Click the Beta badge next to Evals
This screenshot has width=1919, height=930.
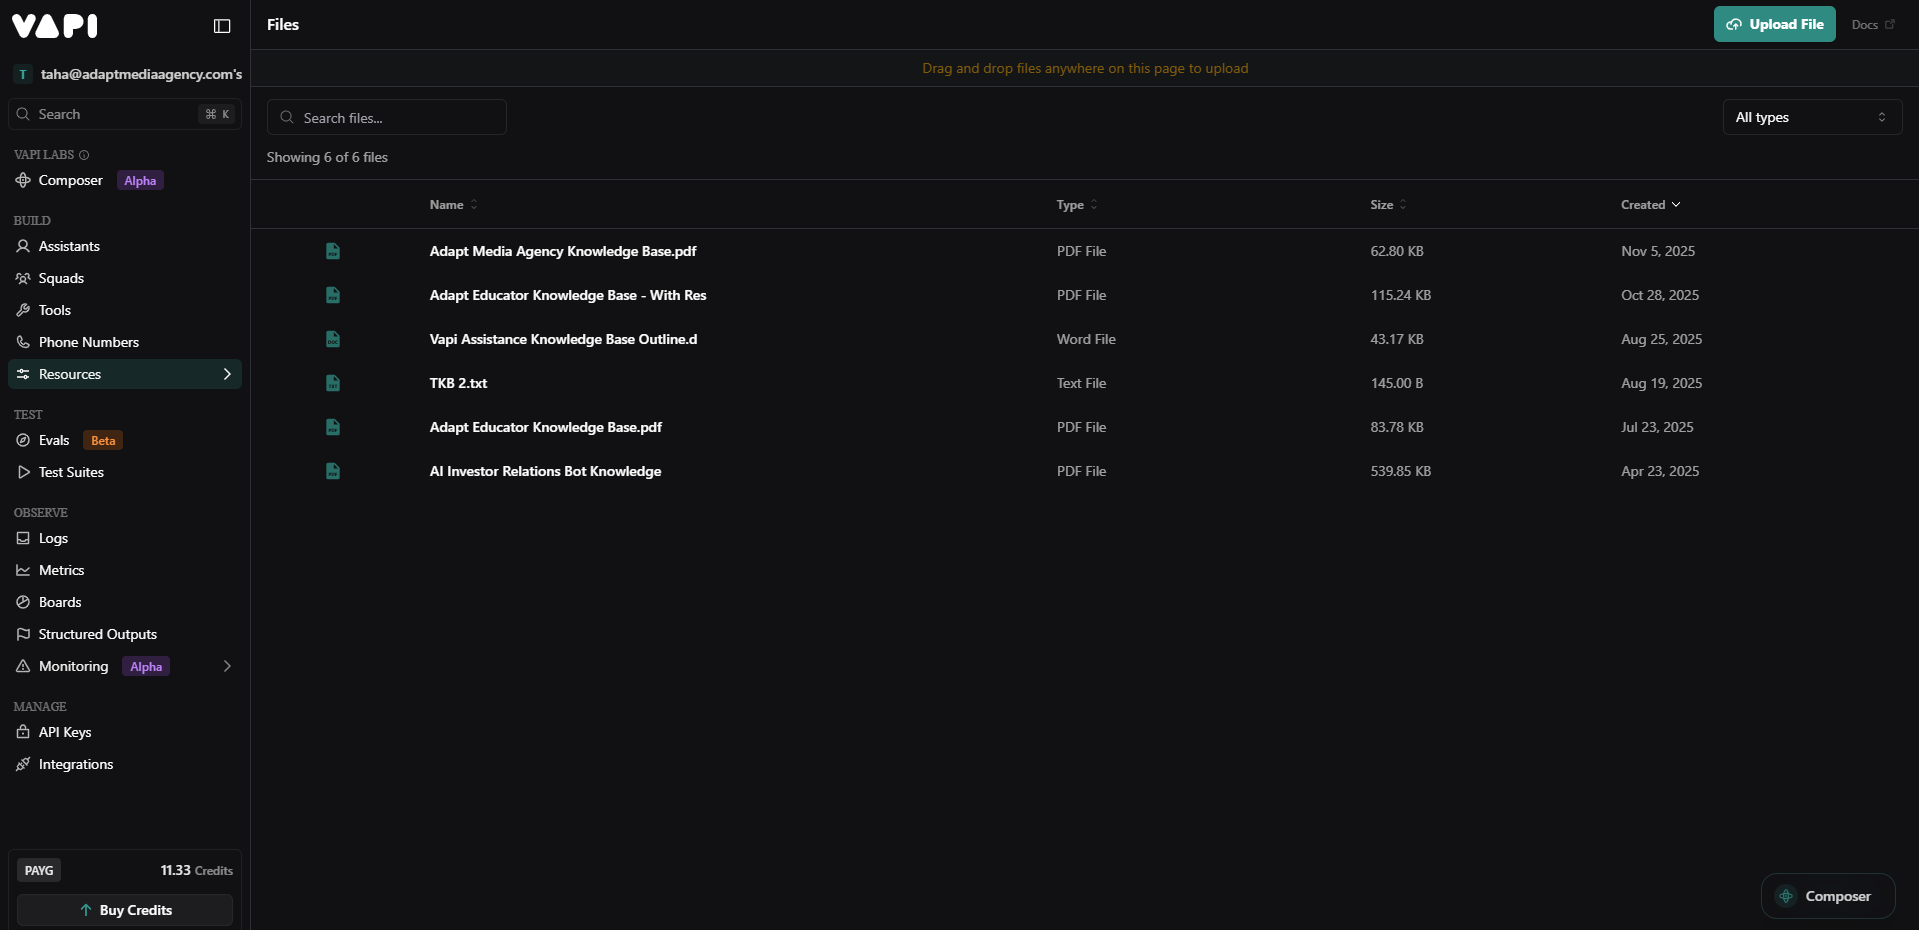click(103, 440)
